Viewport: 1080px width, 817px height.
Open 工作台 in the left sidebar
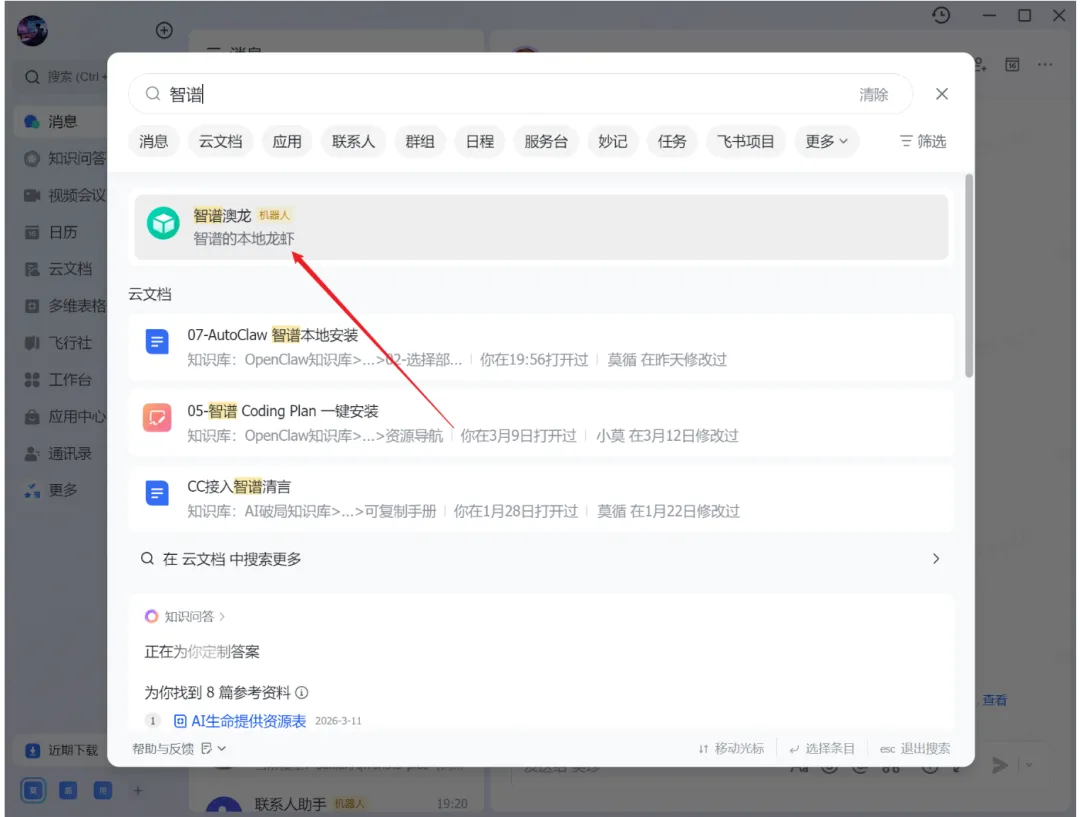click(x=61, y=380)
